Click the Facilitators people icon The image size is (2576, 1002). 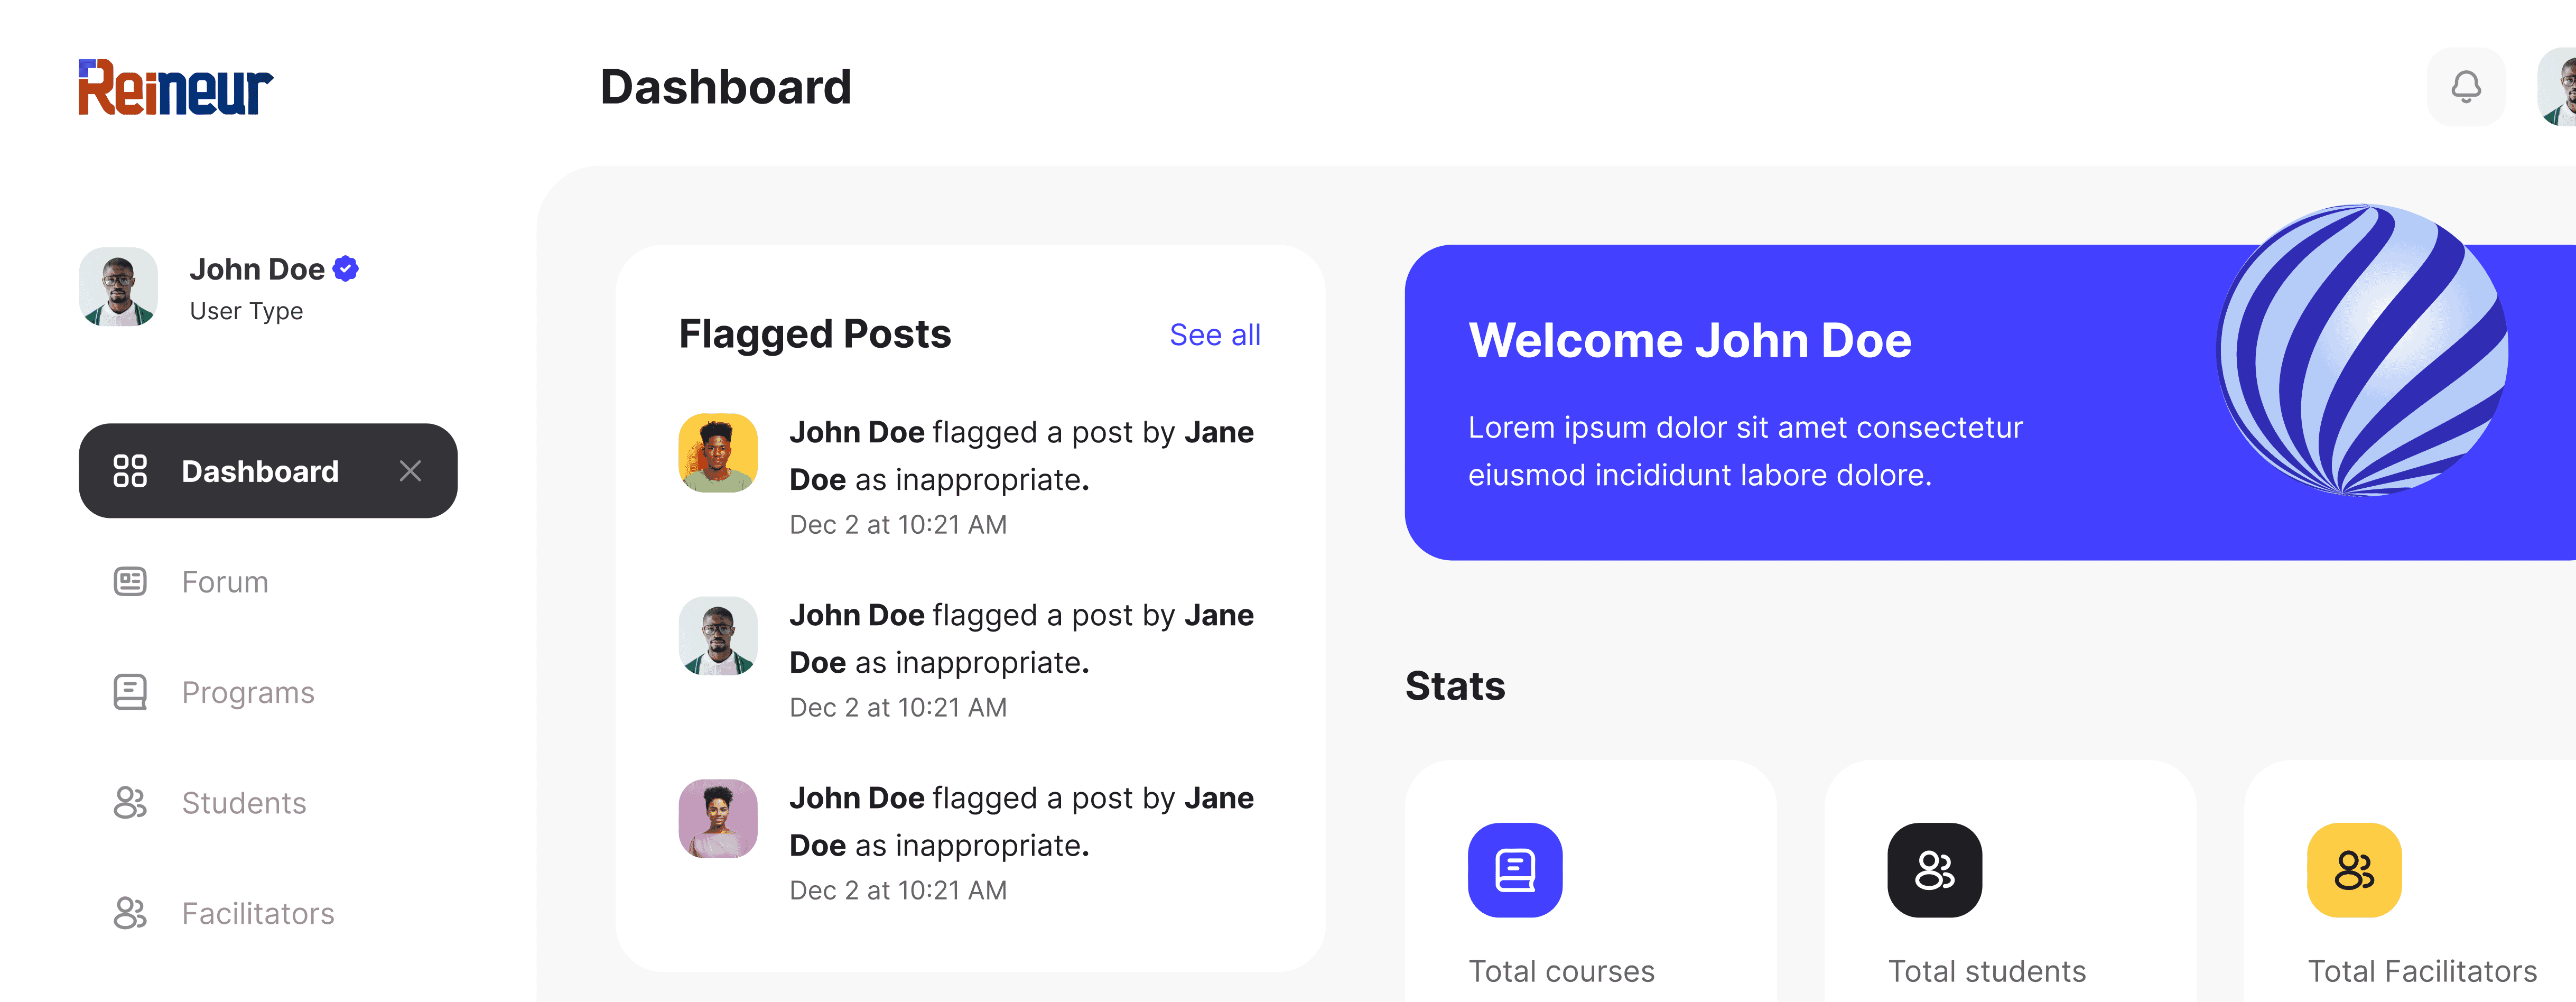130,913
